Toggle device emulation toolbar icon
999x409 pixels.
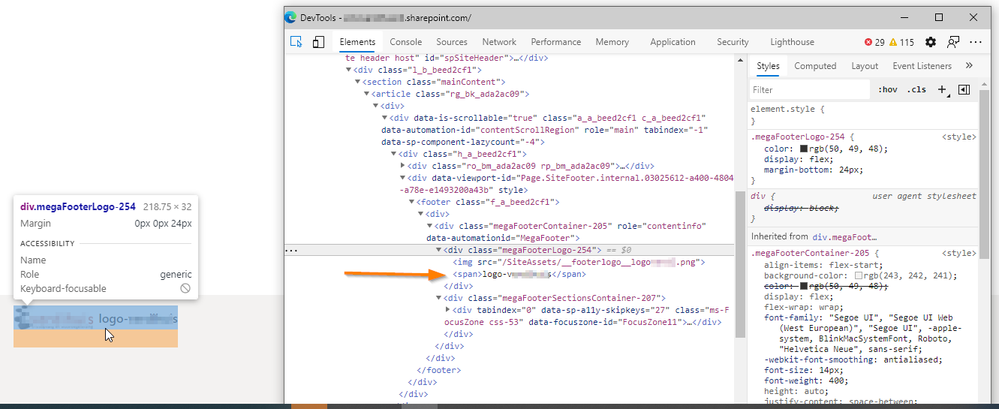(x=319, y=42)
